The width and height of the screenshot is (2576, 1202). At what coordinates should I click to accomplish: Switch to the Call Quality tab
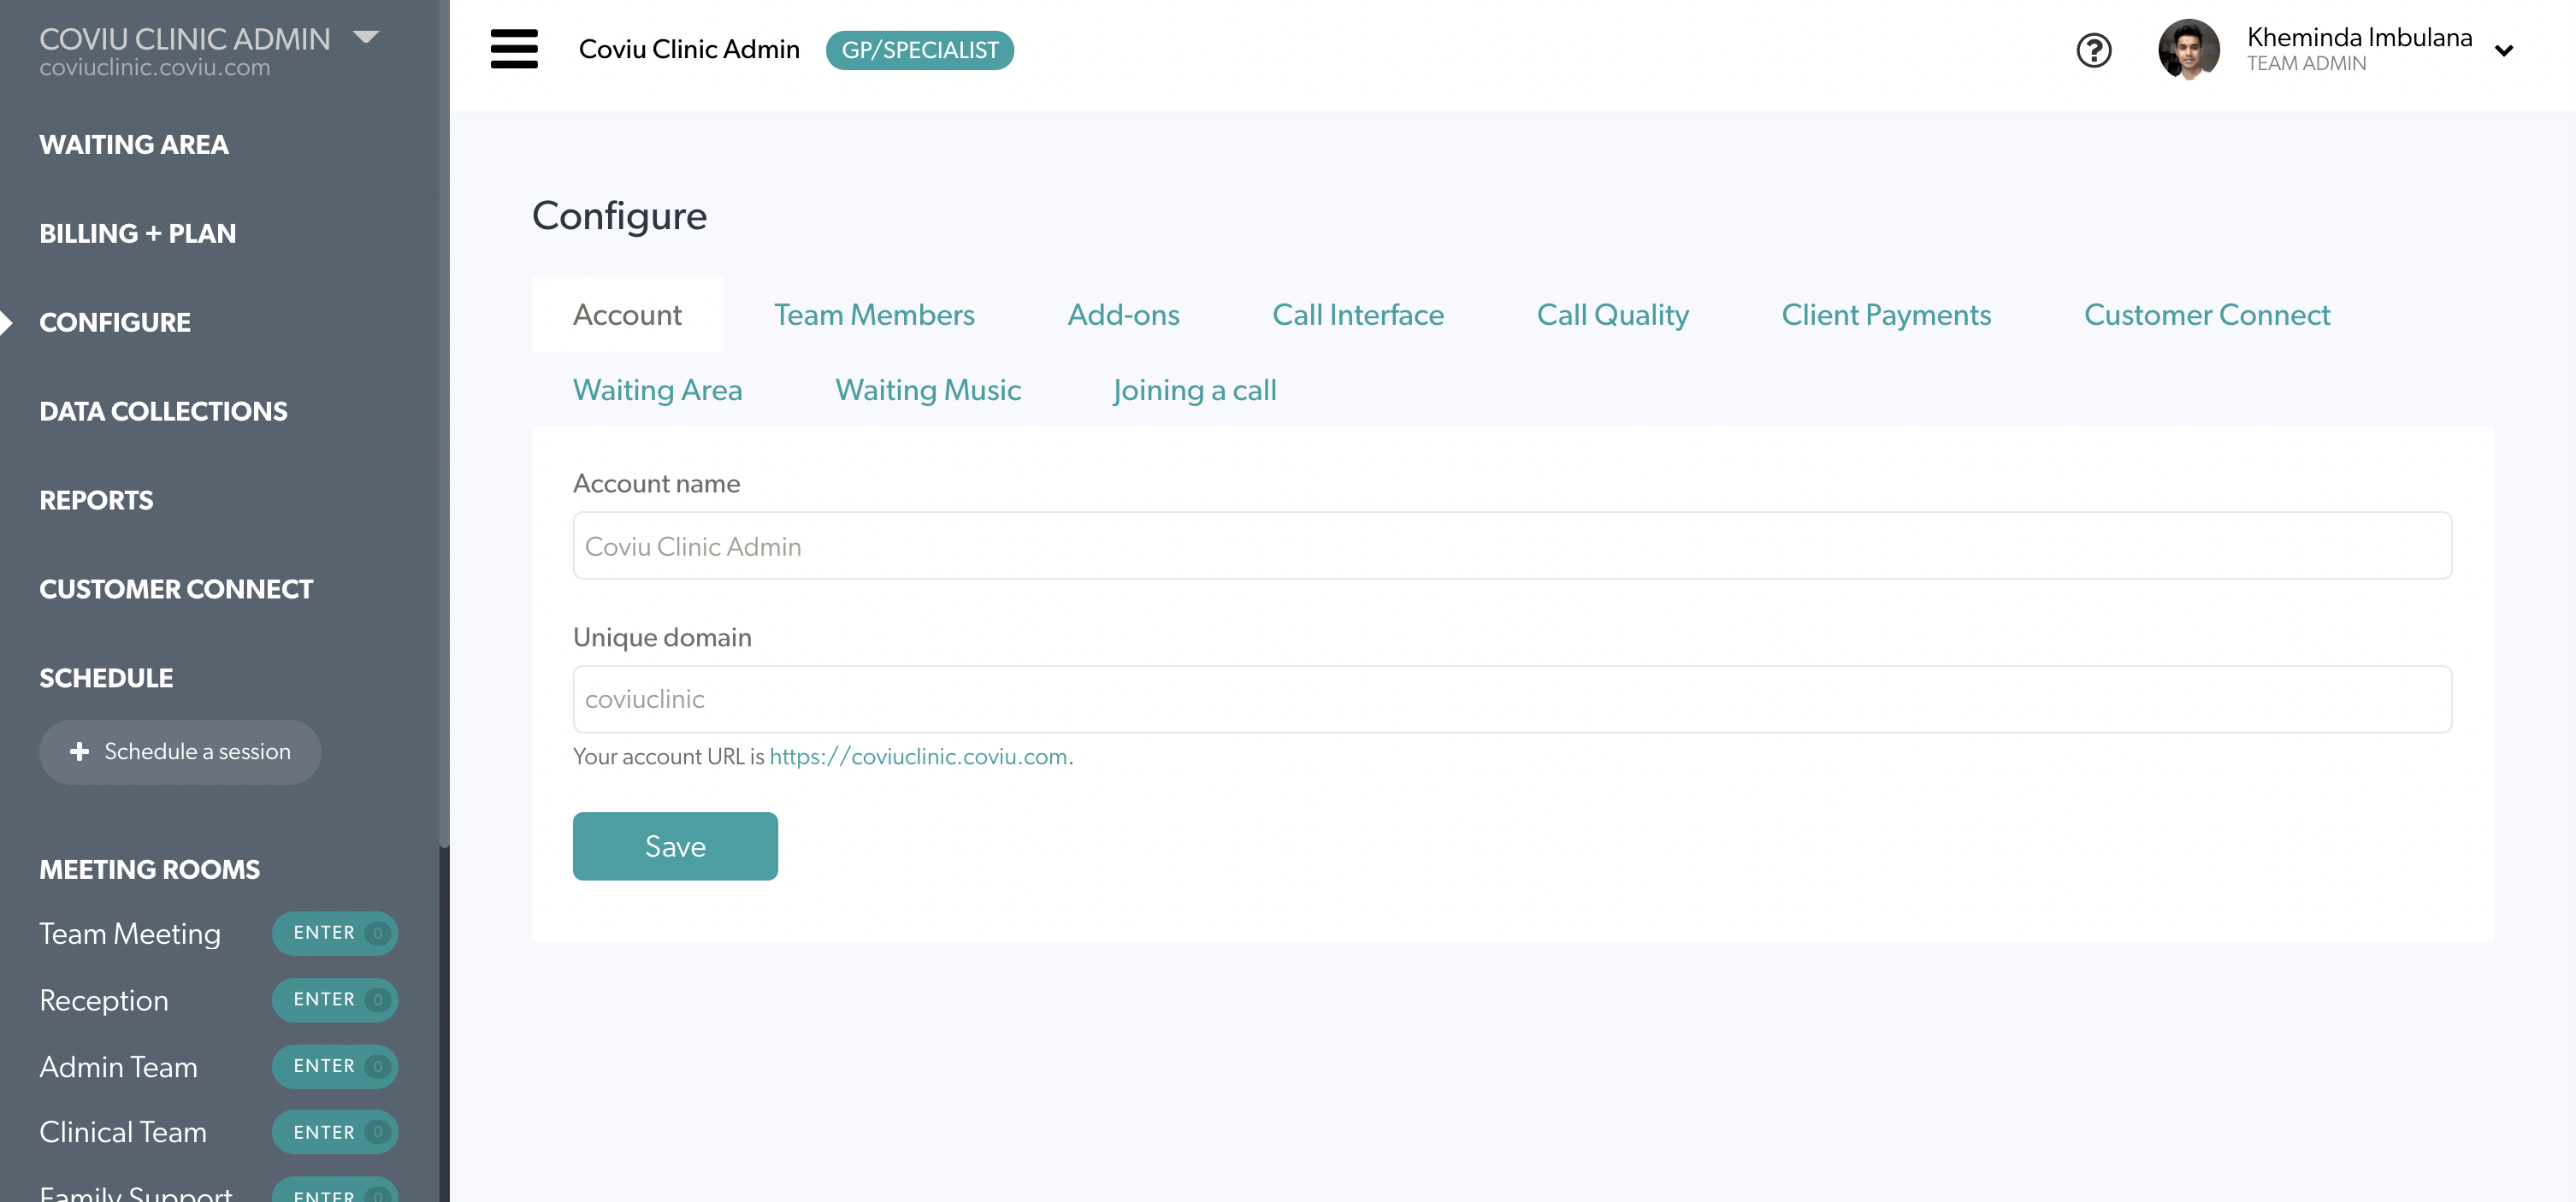[1612, 315]
